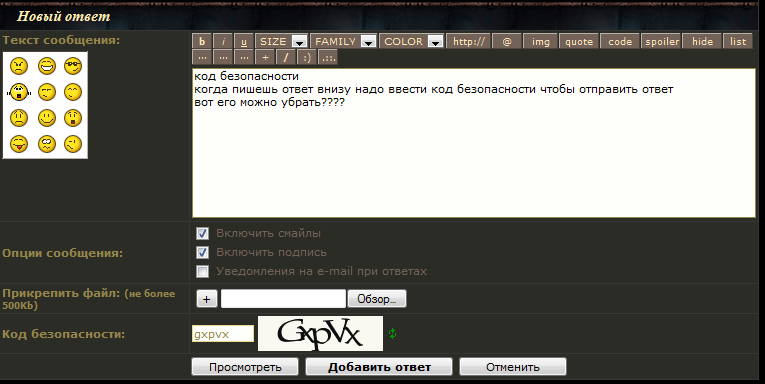Screen dimensions: 765x384
Task: Focus the security code field containing gxpvx
Action: coord(223,334)
